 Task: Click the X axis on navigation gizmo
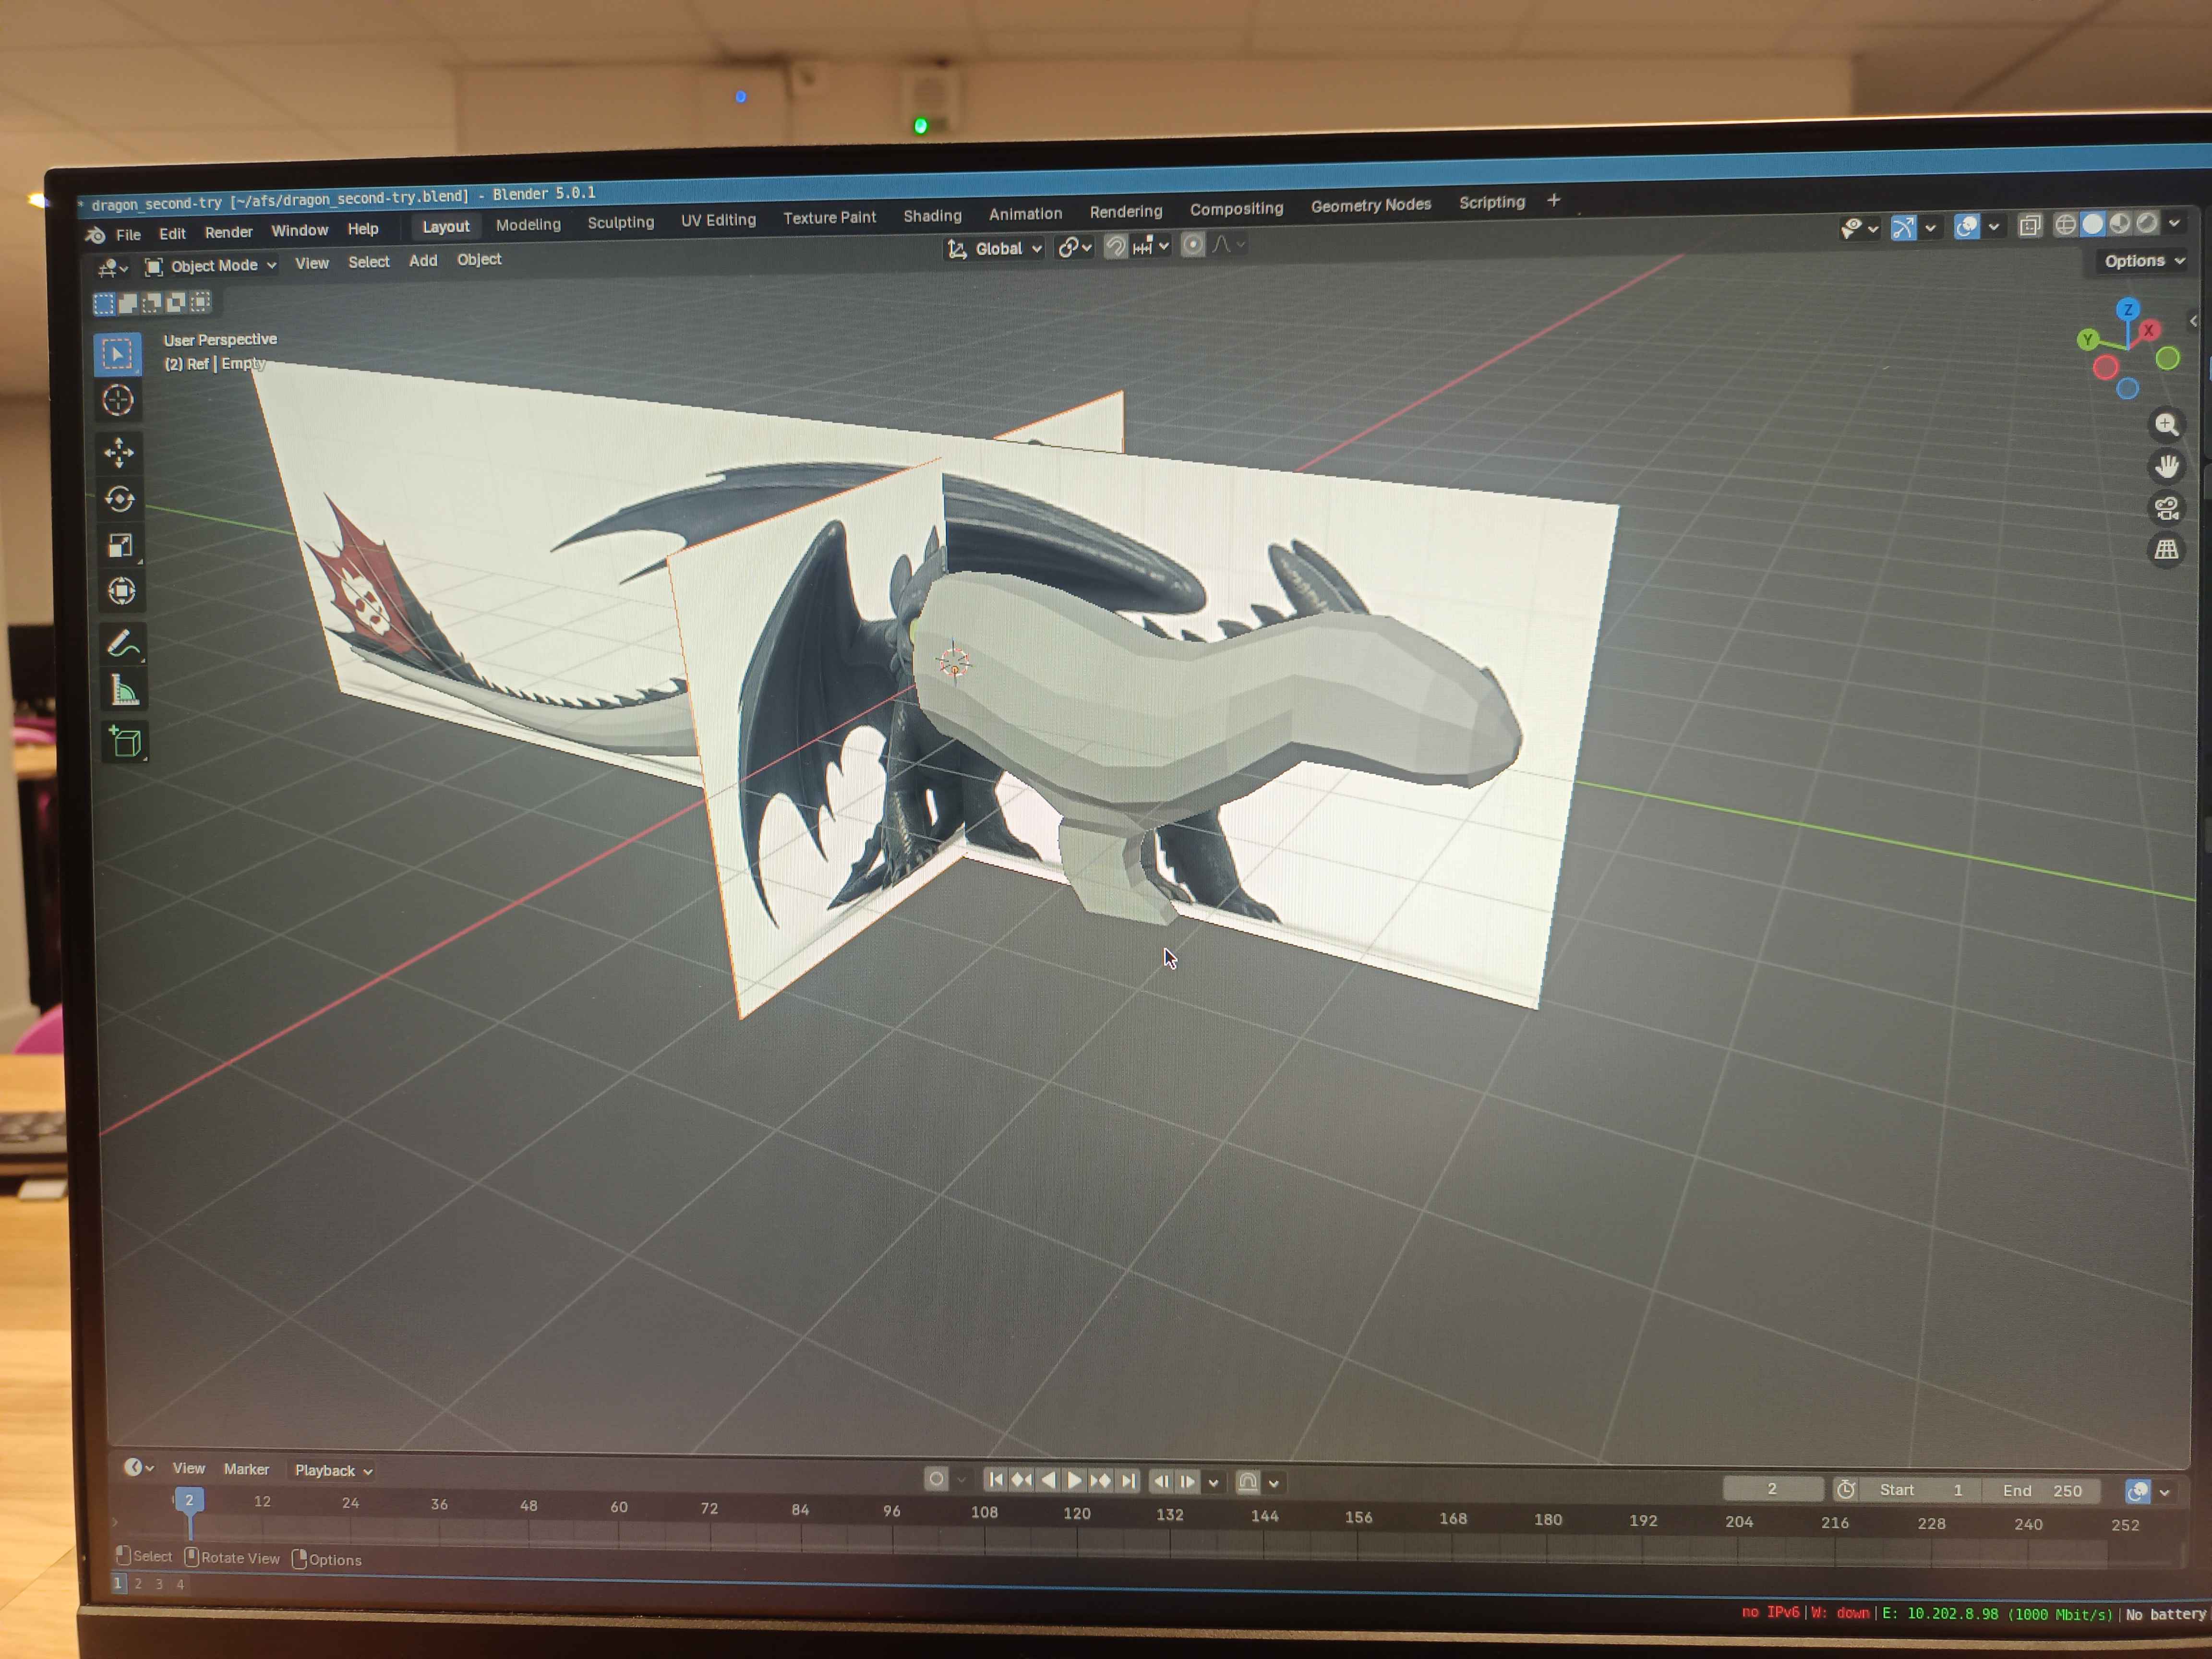click(2148, 330)
